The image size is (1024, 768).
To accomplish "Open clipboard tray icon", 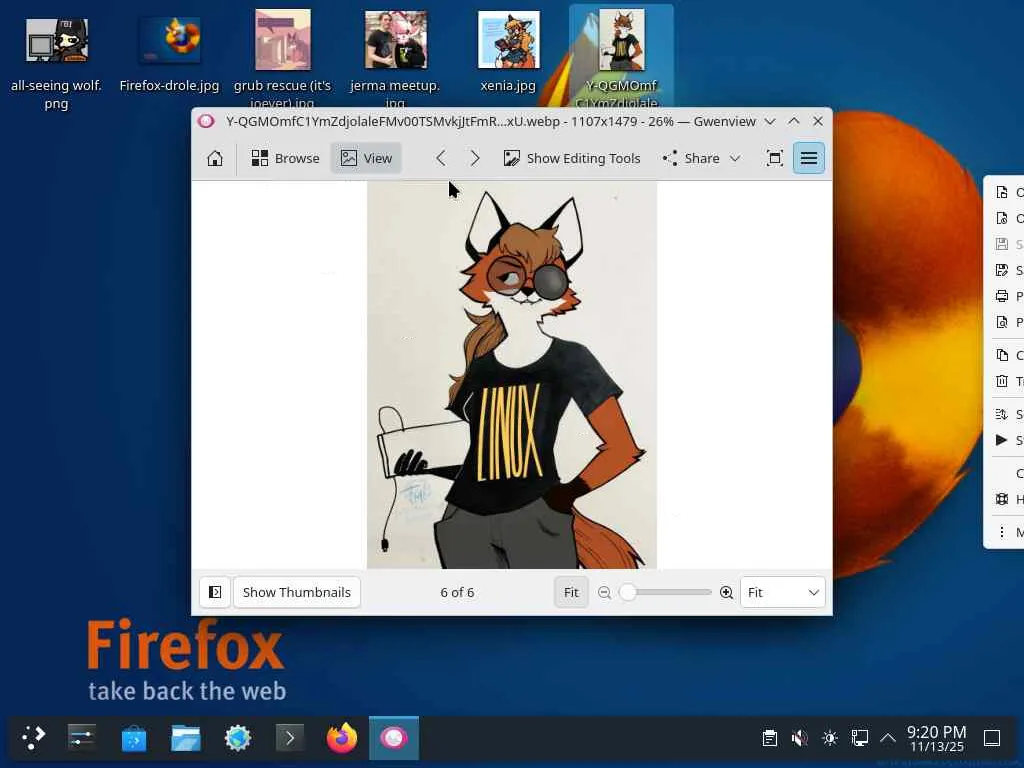I will click(769, 738).
